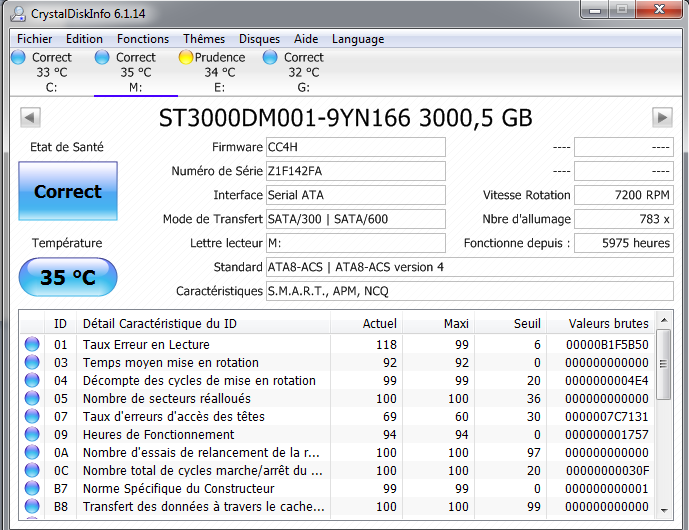Click status icon for ID B8
Viewport: 689px width, 530px height.
tap(32, 506)
